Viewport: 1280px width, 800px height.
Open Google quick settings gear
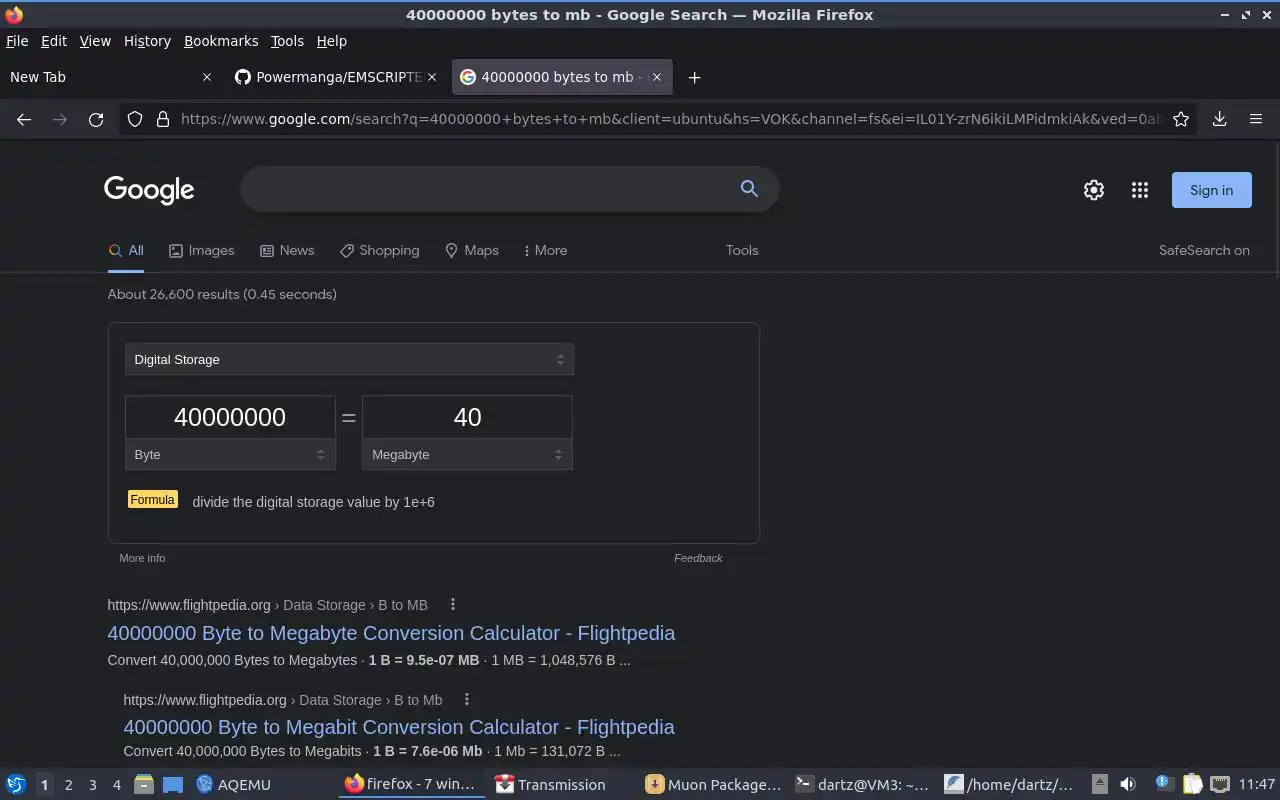click(x=1094, y=190)
